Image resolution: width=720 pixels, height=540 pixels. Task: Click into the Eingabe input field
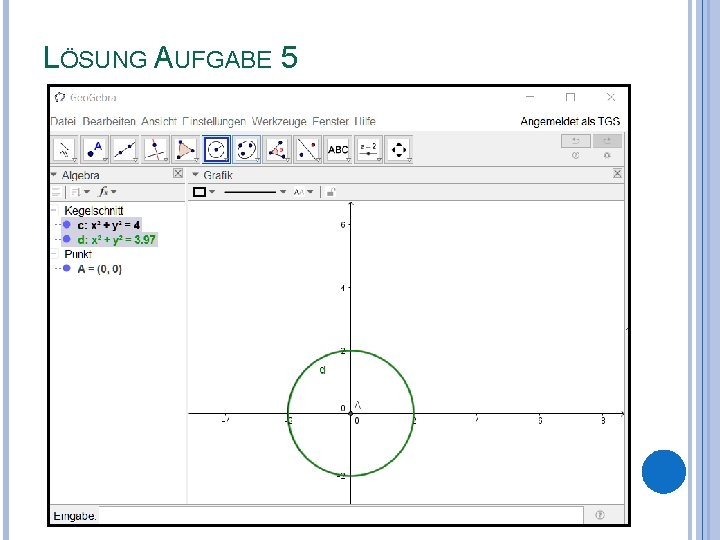pyautogui.click(x=341, y=515)
